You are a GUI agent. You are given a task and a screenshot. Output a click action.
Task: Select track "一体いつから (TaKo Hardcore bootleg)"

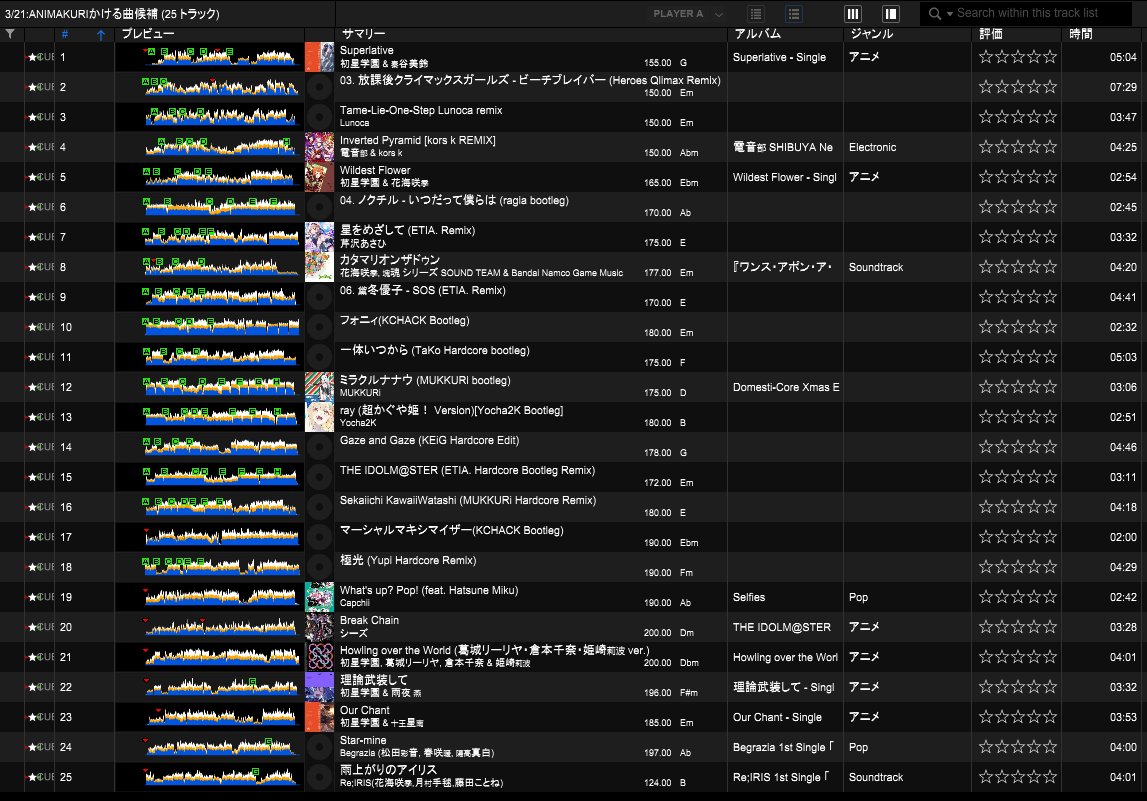click(x=435, y=350)
